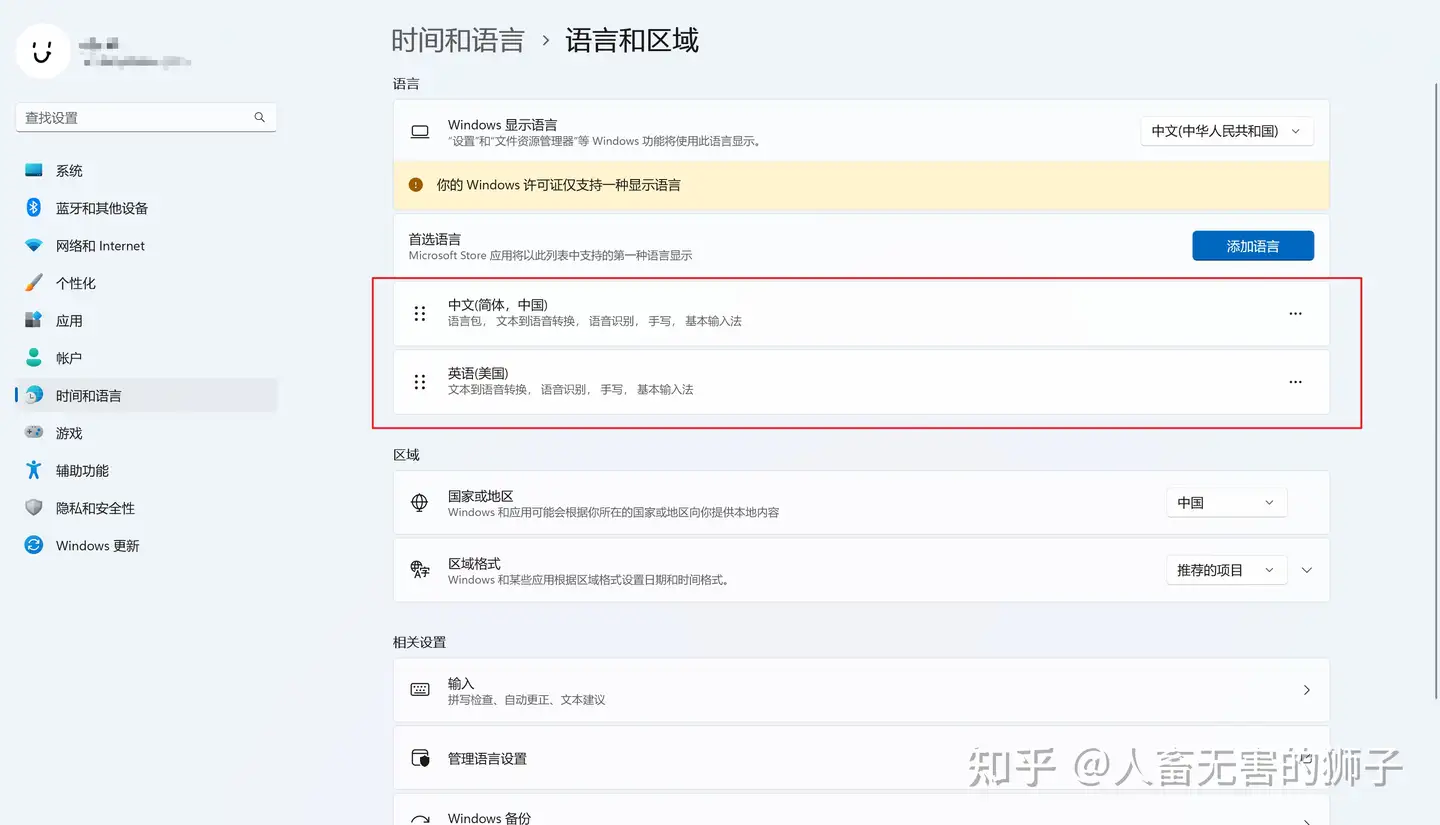Select 游戏 in the sidebar
Image resolution: width=1440 pixels, height=825 pixels.
coord(146,433)
